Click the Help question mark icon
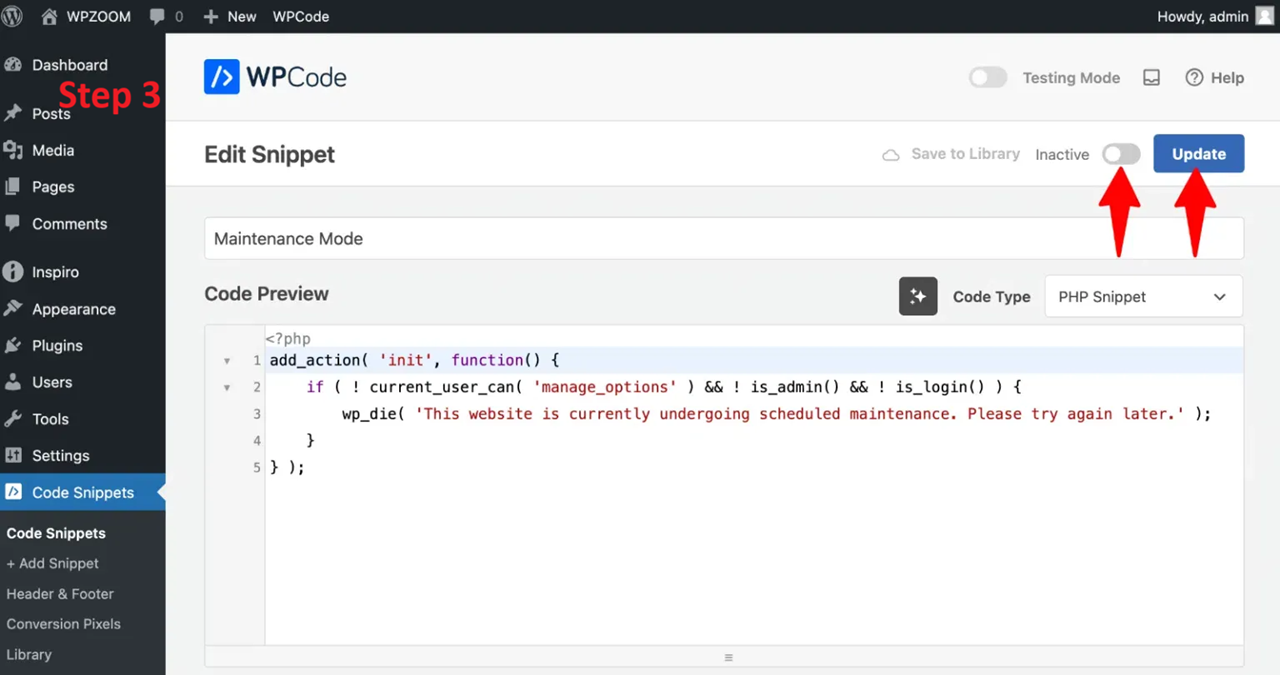Image resolution: width=1280 pixels, height=675 pixels. [x=1193, y=78]
